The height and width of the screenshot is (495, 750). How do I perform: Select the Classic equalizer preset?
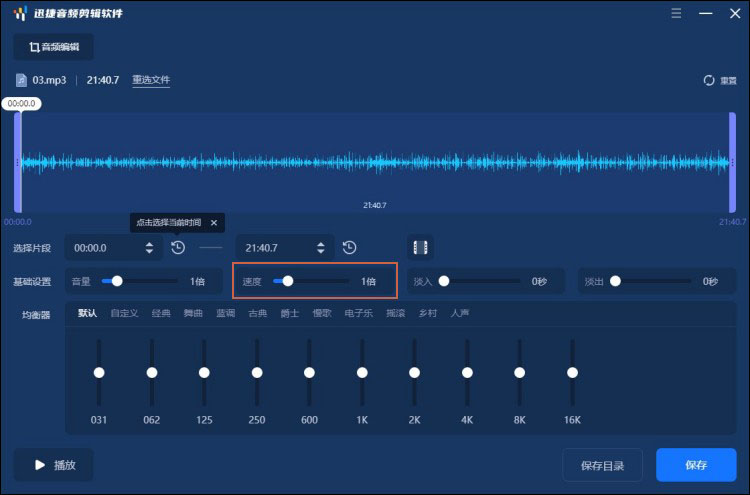click(161, 313)
